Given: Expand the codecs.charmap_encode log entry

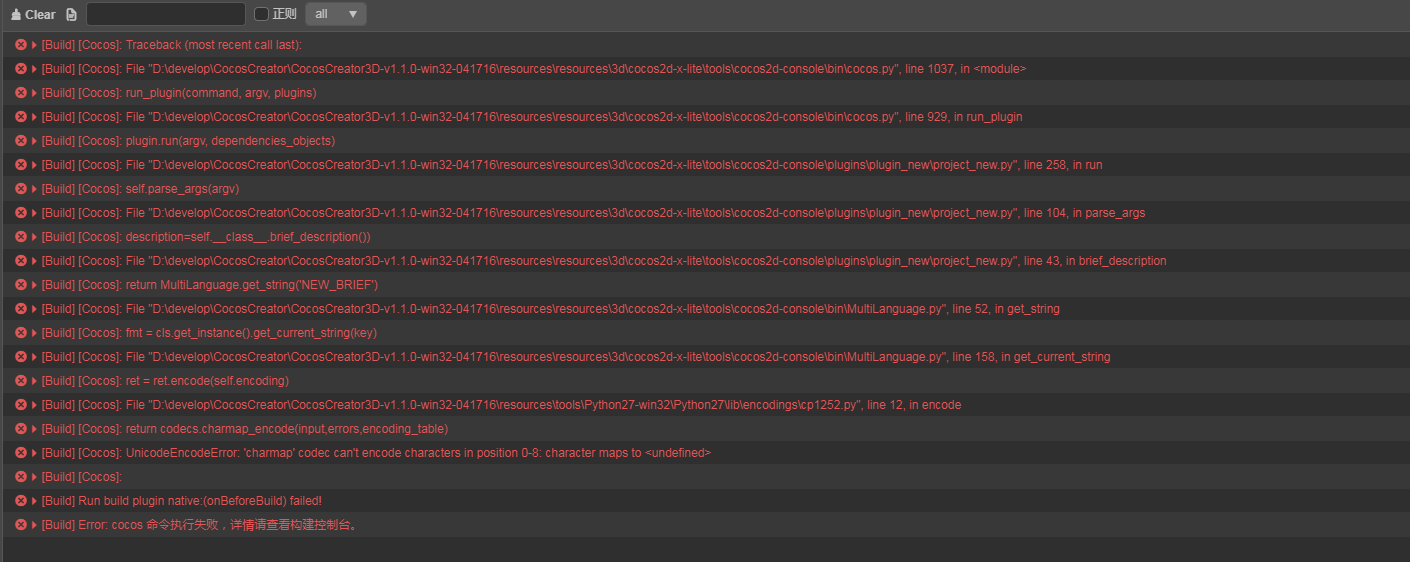Looking at the screenshot, I should pos(34,429).
